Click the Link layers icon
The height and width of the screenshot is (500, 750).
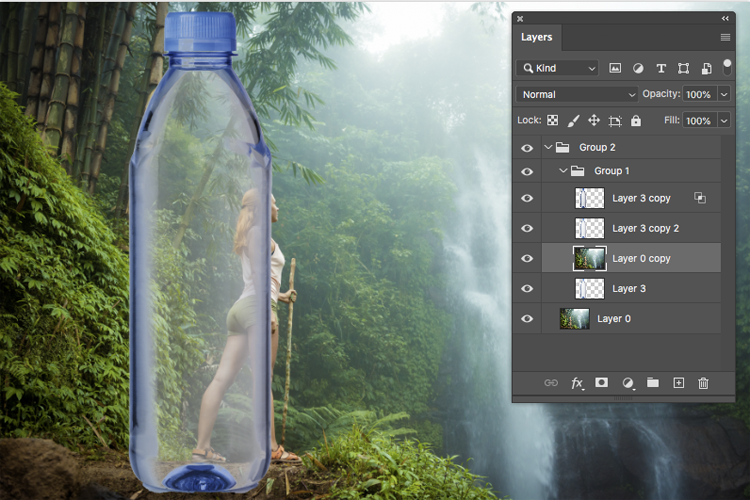[x=551, y=383]
